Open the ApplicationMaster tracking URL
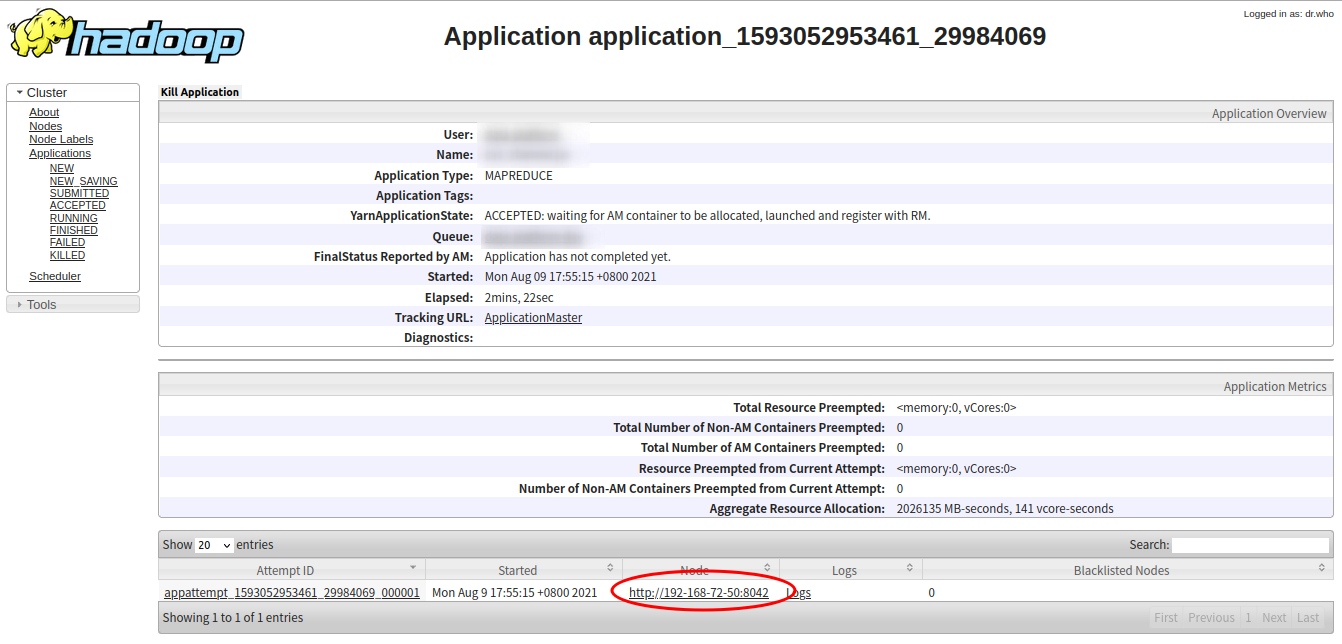This screenshot has height=644, width=1342. coord(533,317)
